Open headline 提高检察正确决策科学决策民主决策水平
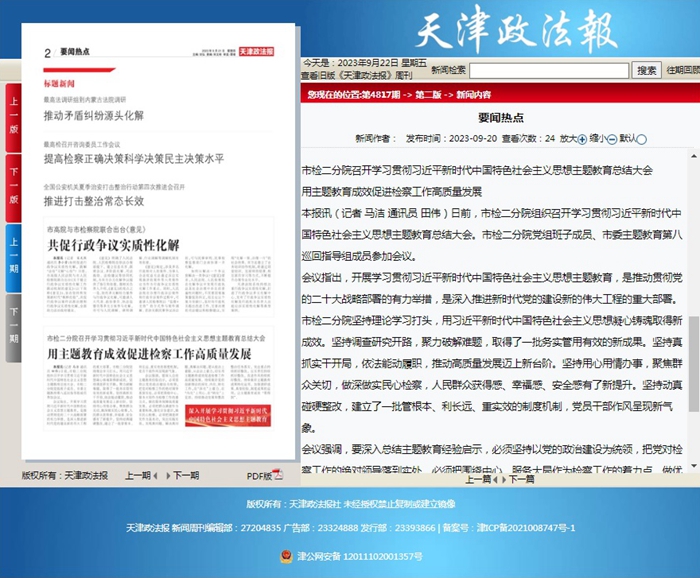 tap(134, 159)
